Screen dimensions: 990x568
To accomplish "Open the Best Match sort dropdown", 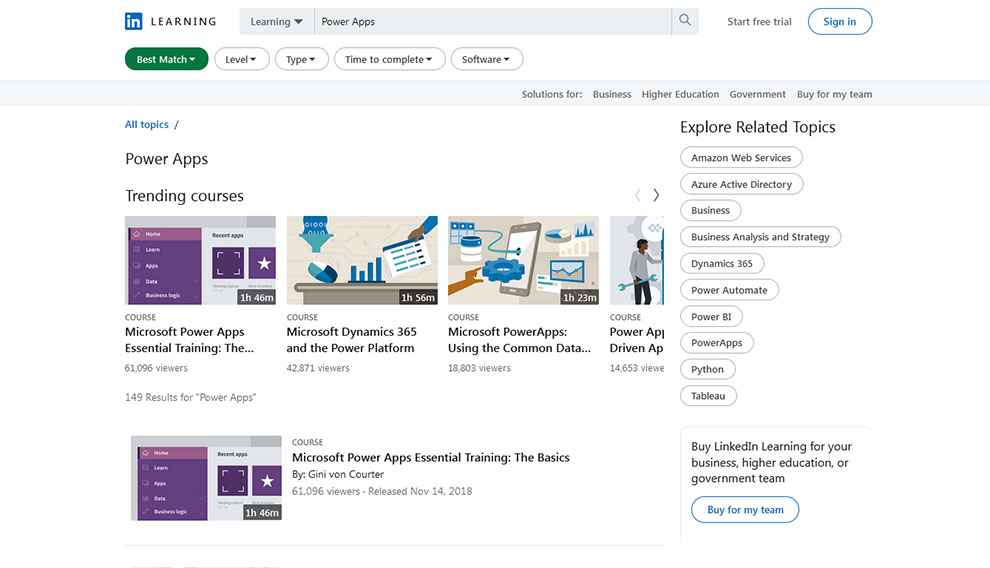I will (166, 59).
